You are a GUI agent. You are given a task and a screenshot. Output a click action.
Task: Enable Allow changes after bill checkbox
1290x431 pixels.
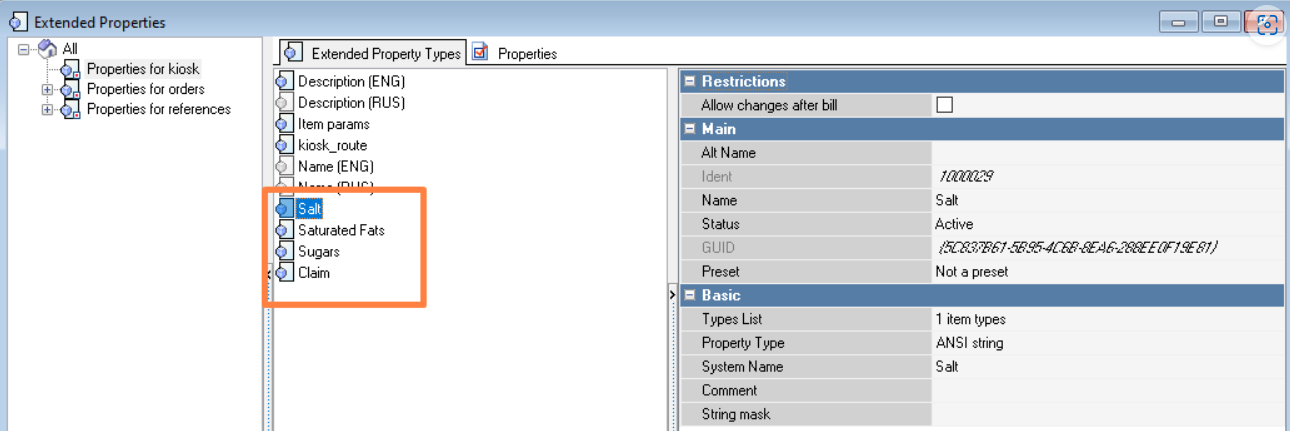(944, 105)
